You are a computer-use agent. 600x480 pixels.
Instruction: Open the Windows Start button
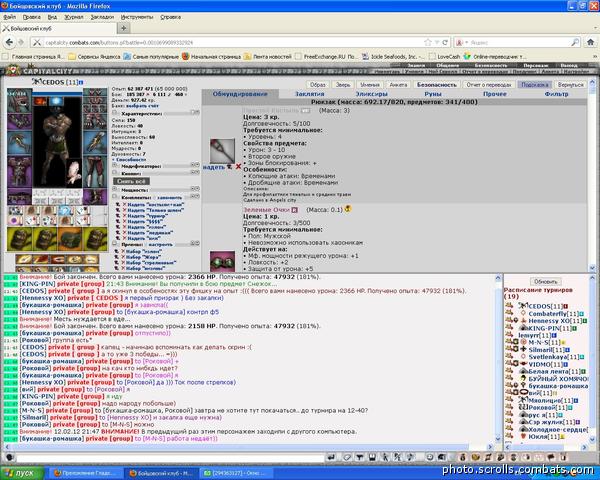click(23, 473)
